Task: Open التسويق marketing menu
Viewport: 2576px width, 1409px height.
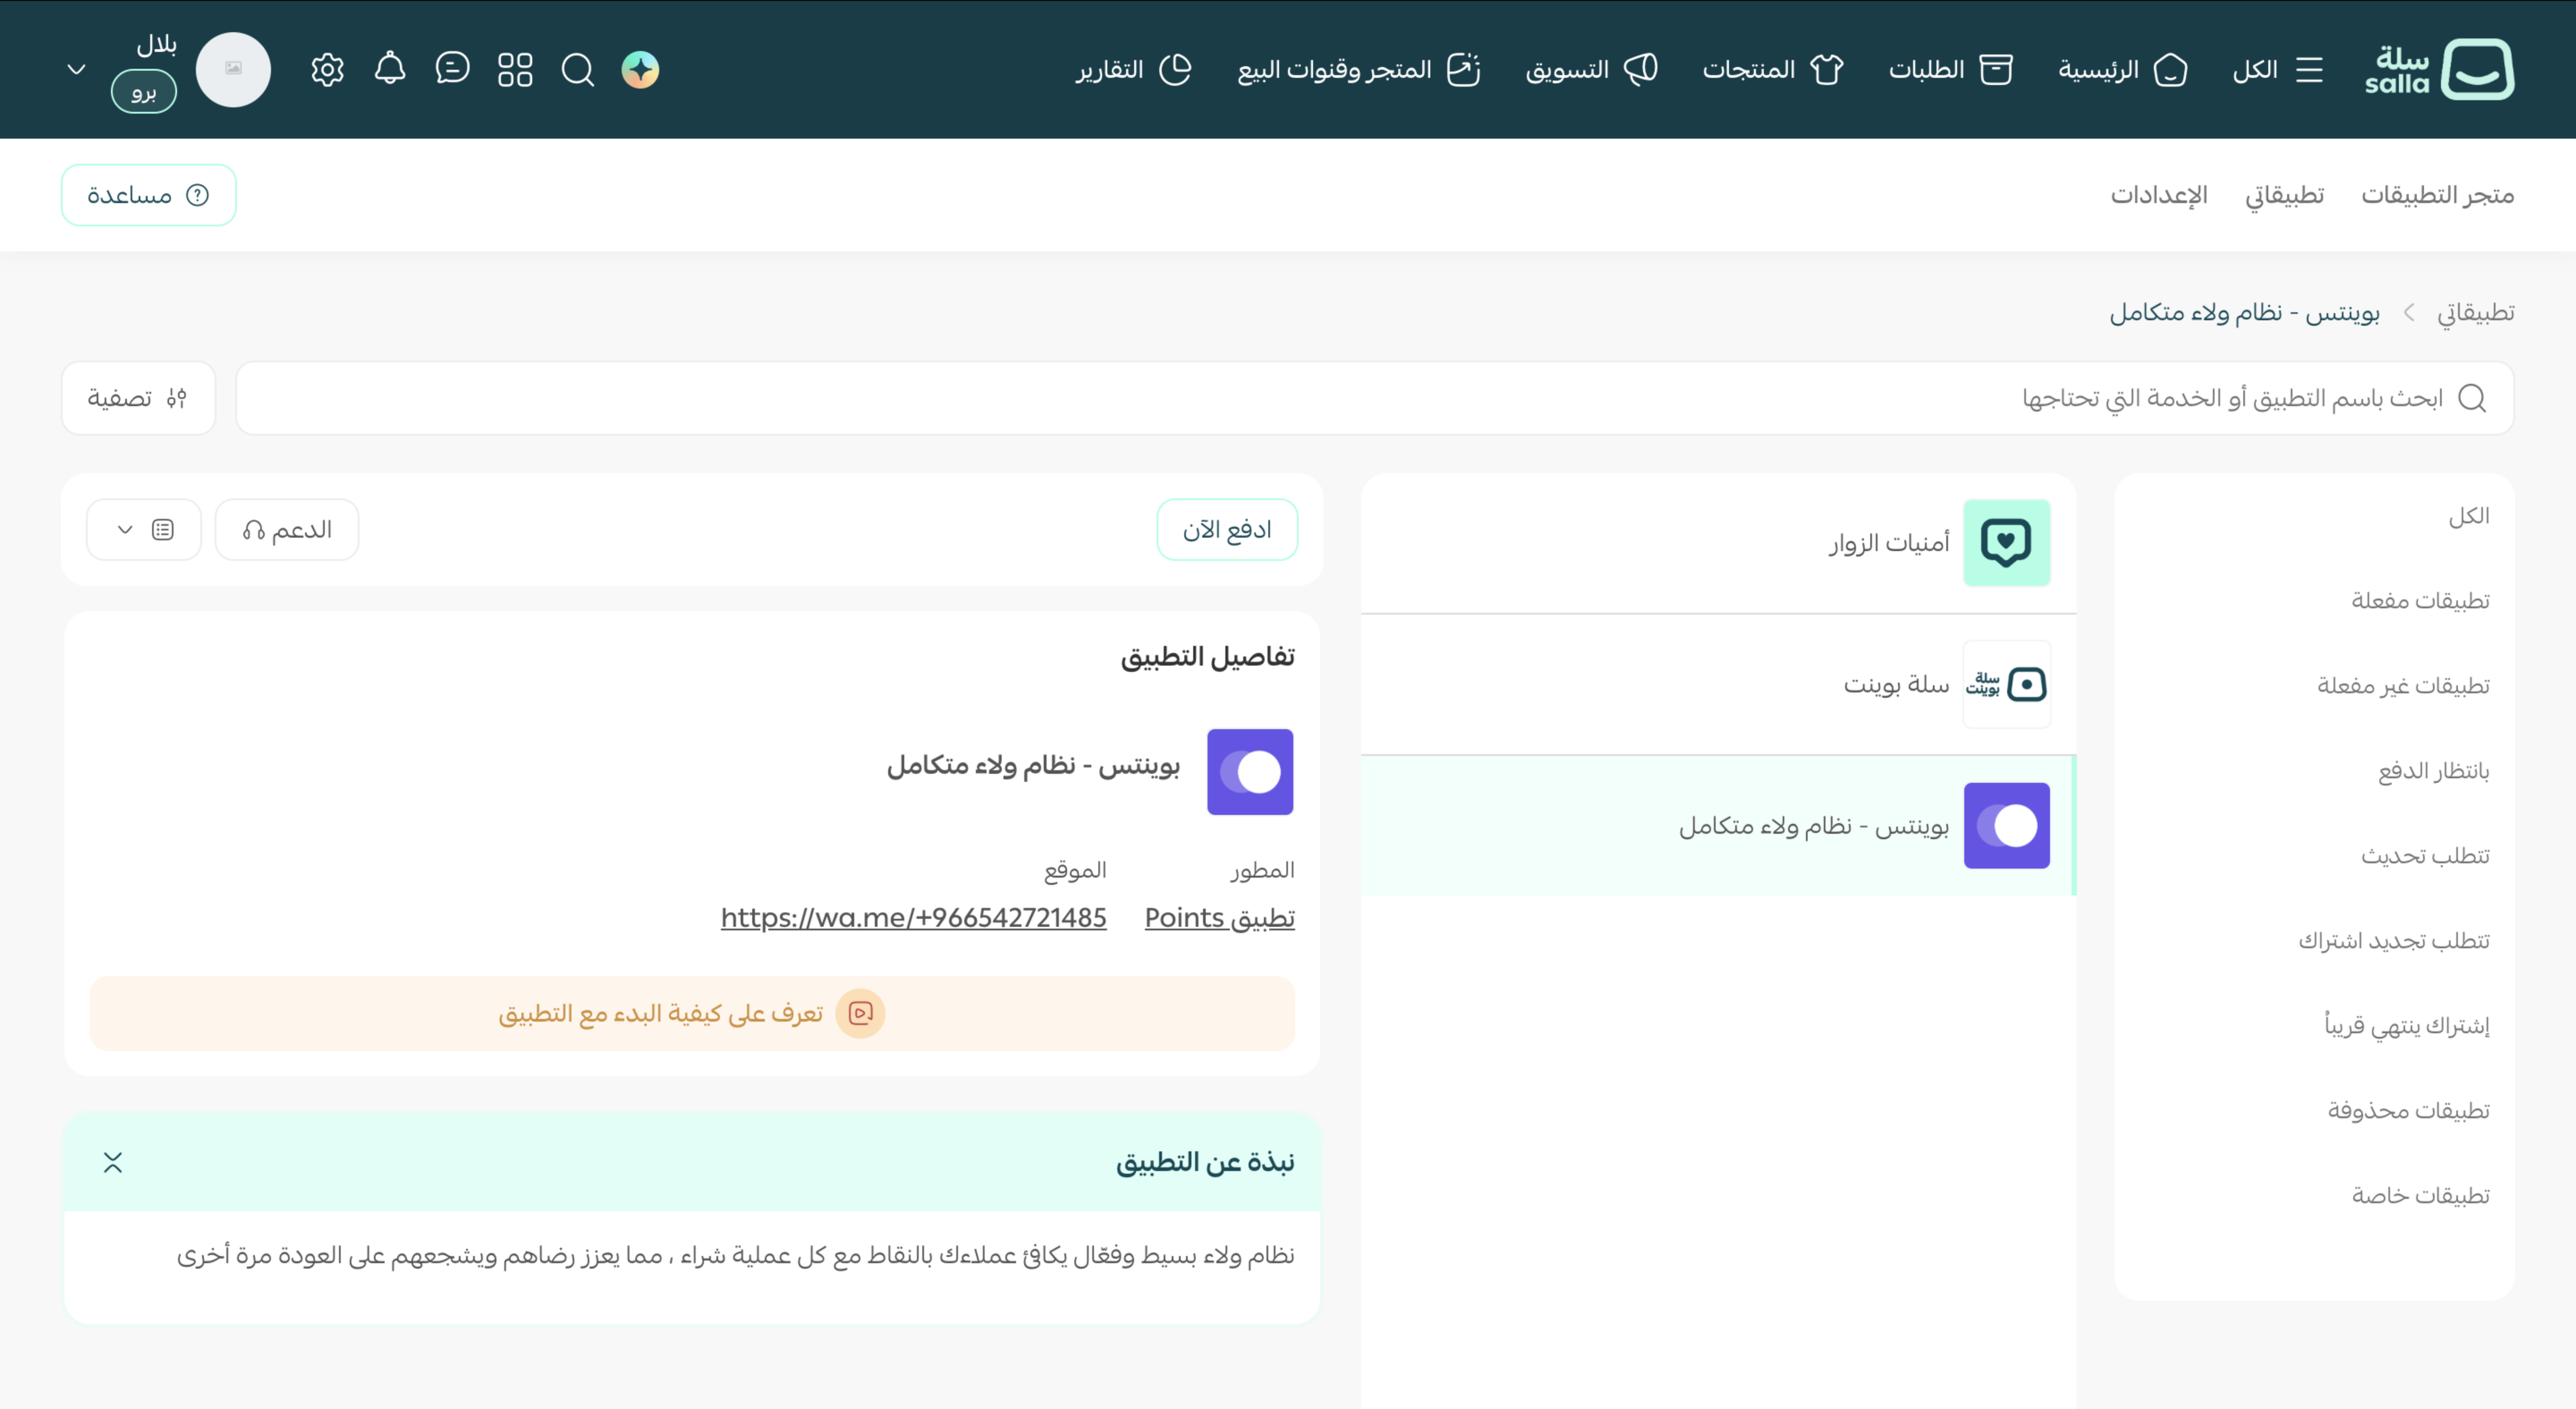Action: pos(1591,69)
